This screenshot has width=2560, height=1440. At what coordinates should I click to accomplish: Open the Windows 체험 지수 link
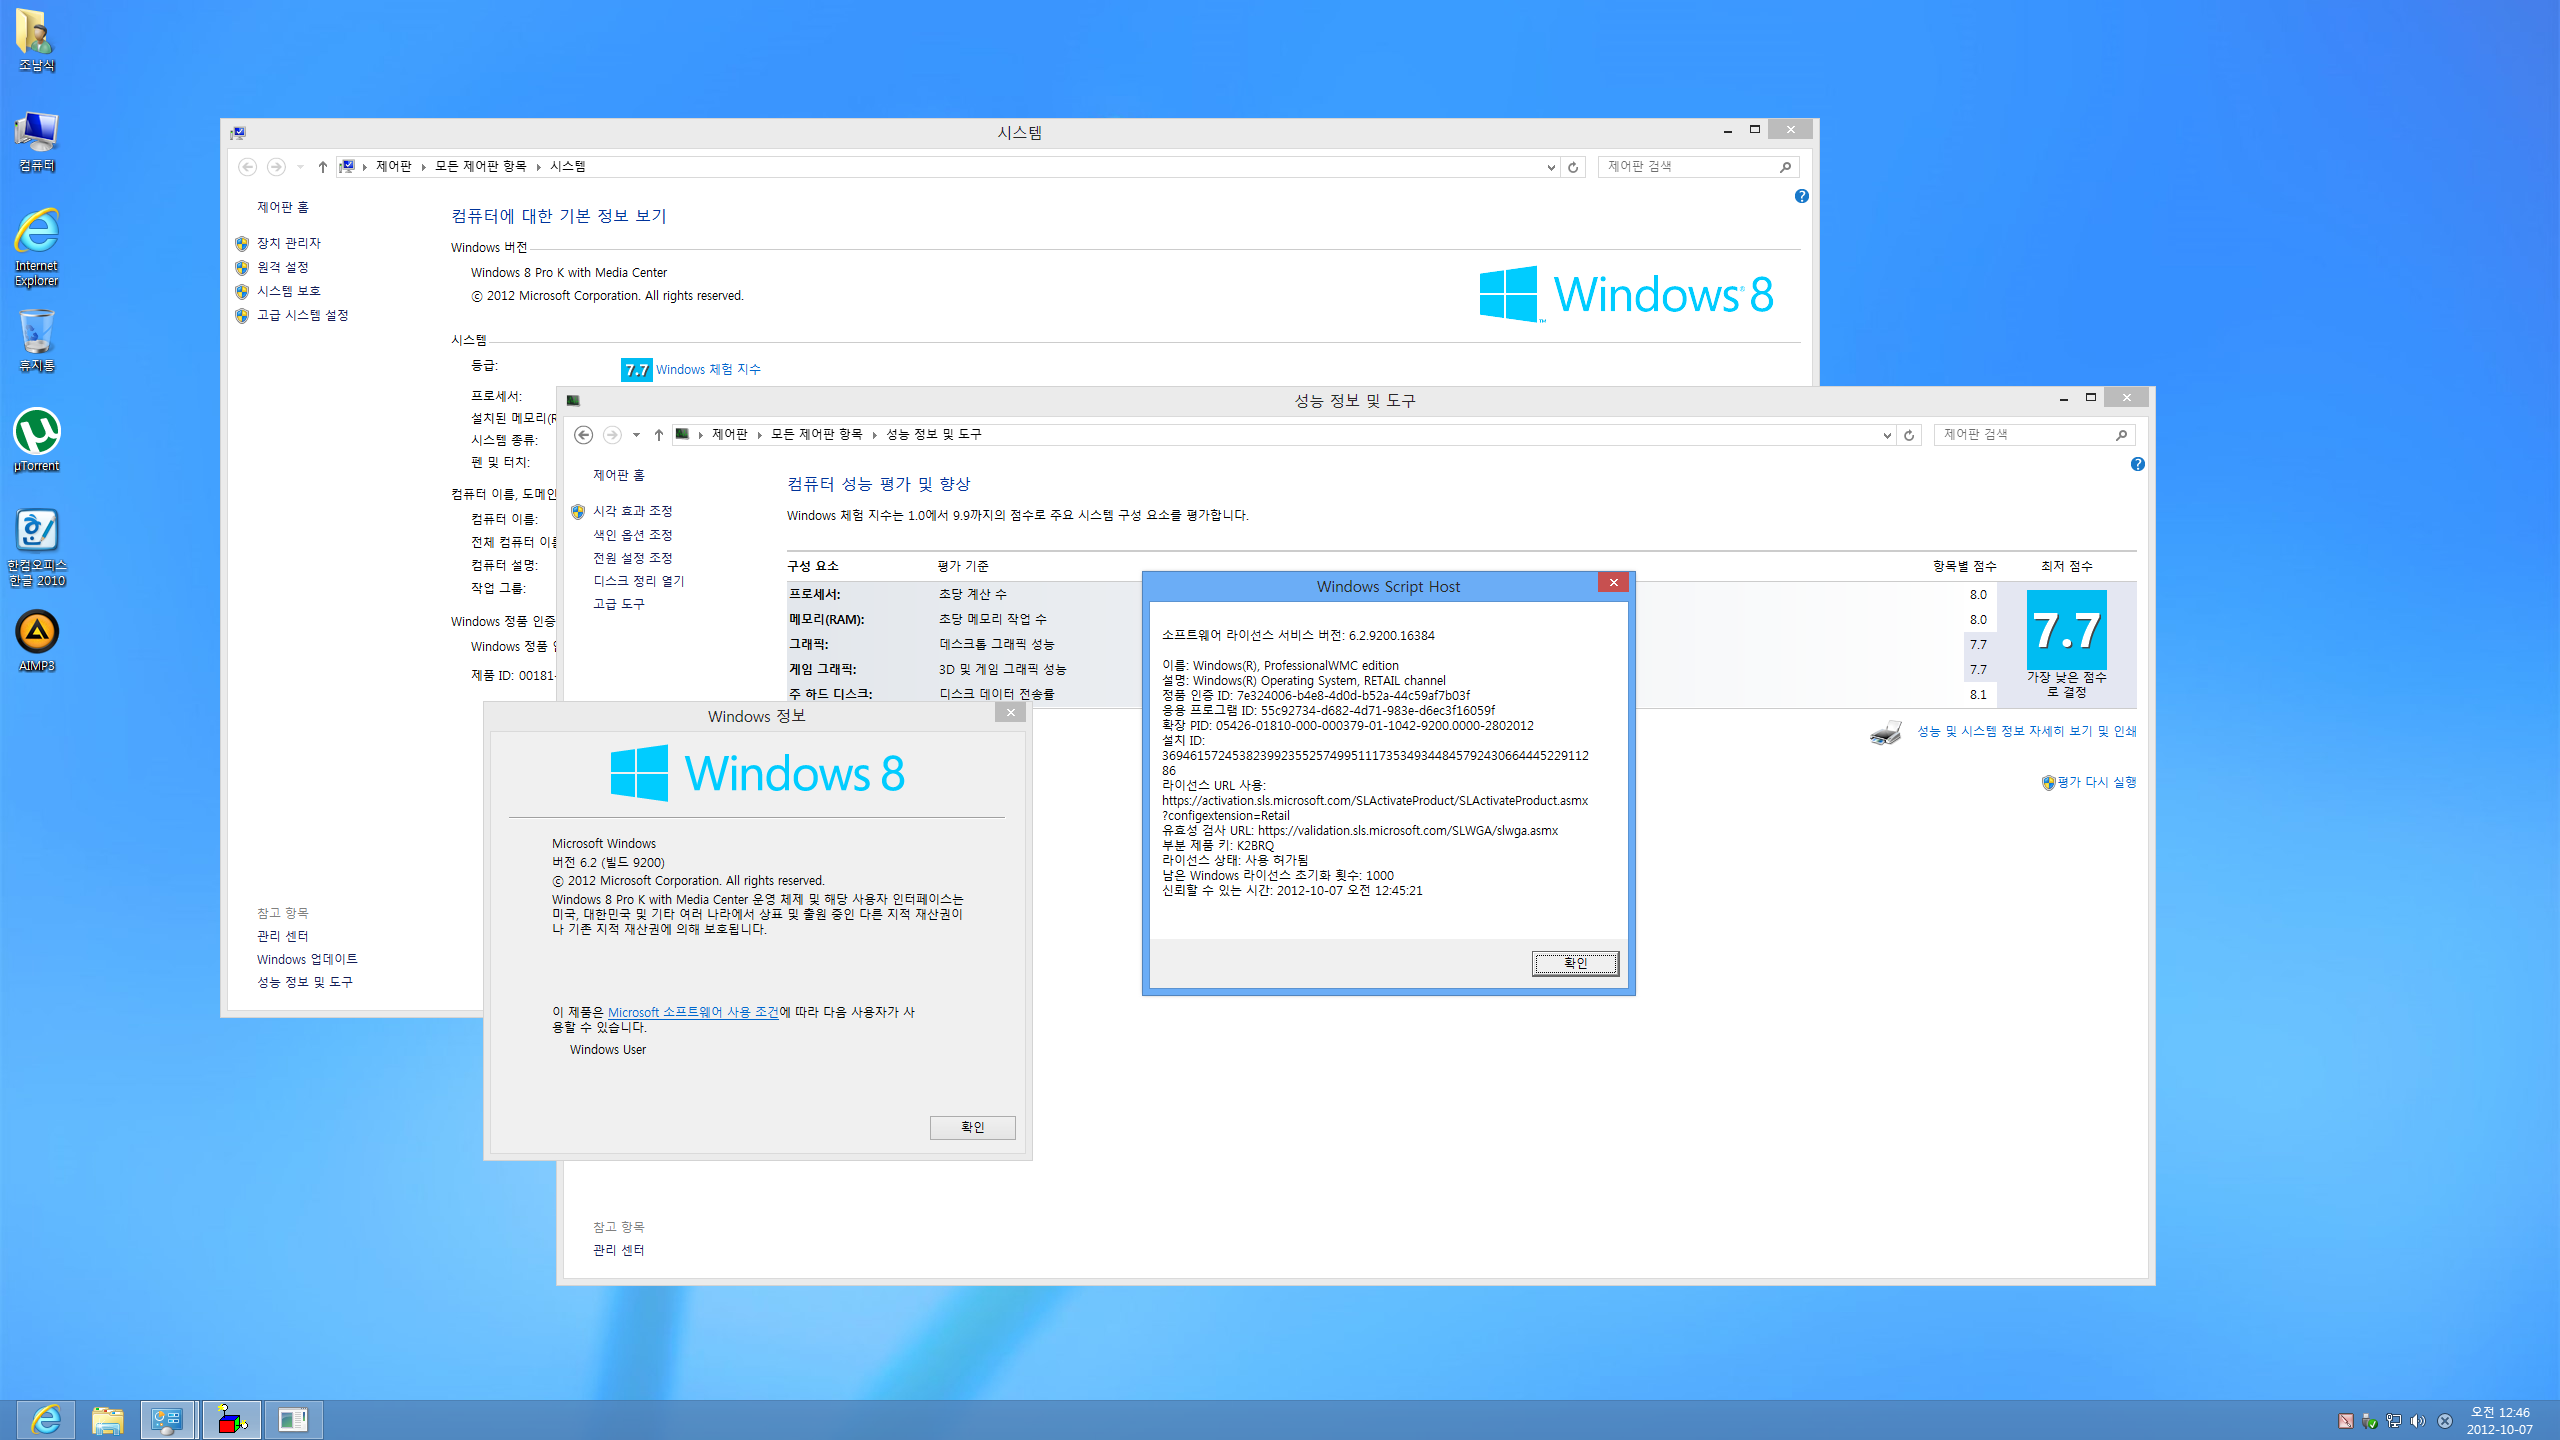tap(708, 370)
